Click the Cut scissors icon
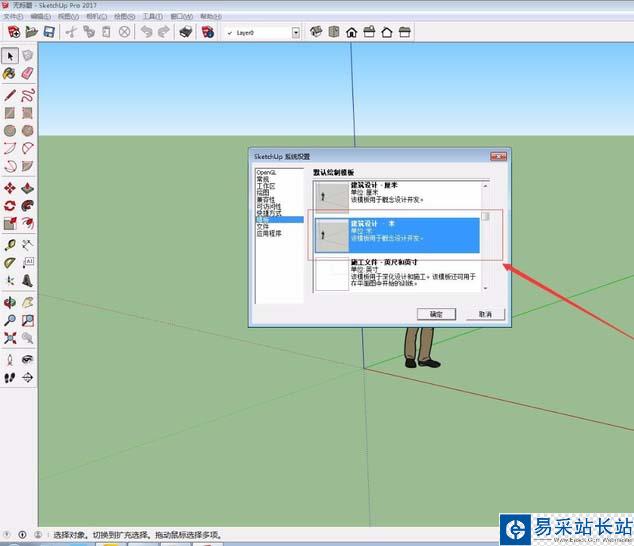The width and height of the screenshot is (634, 546). coord(71,32)
